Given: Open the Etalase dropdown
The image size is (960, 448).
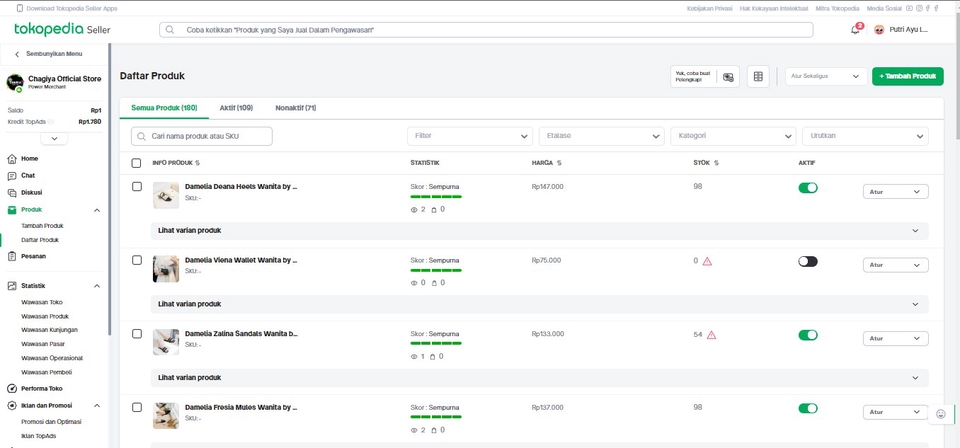Looking at the screenshot, I should pos(601,136).
